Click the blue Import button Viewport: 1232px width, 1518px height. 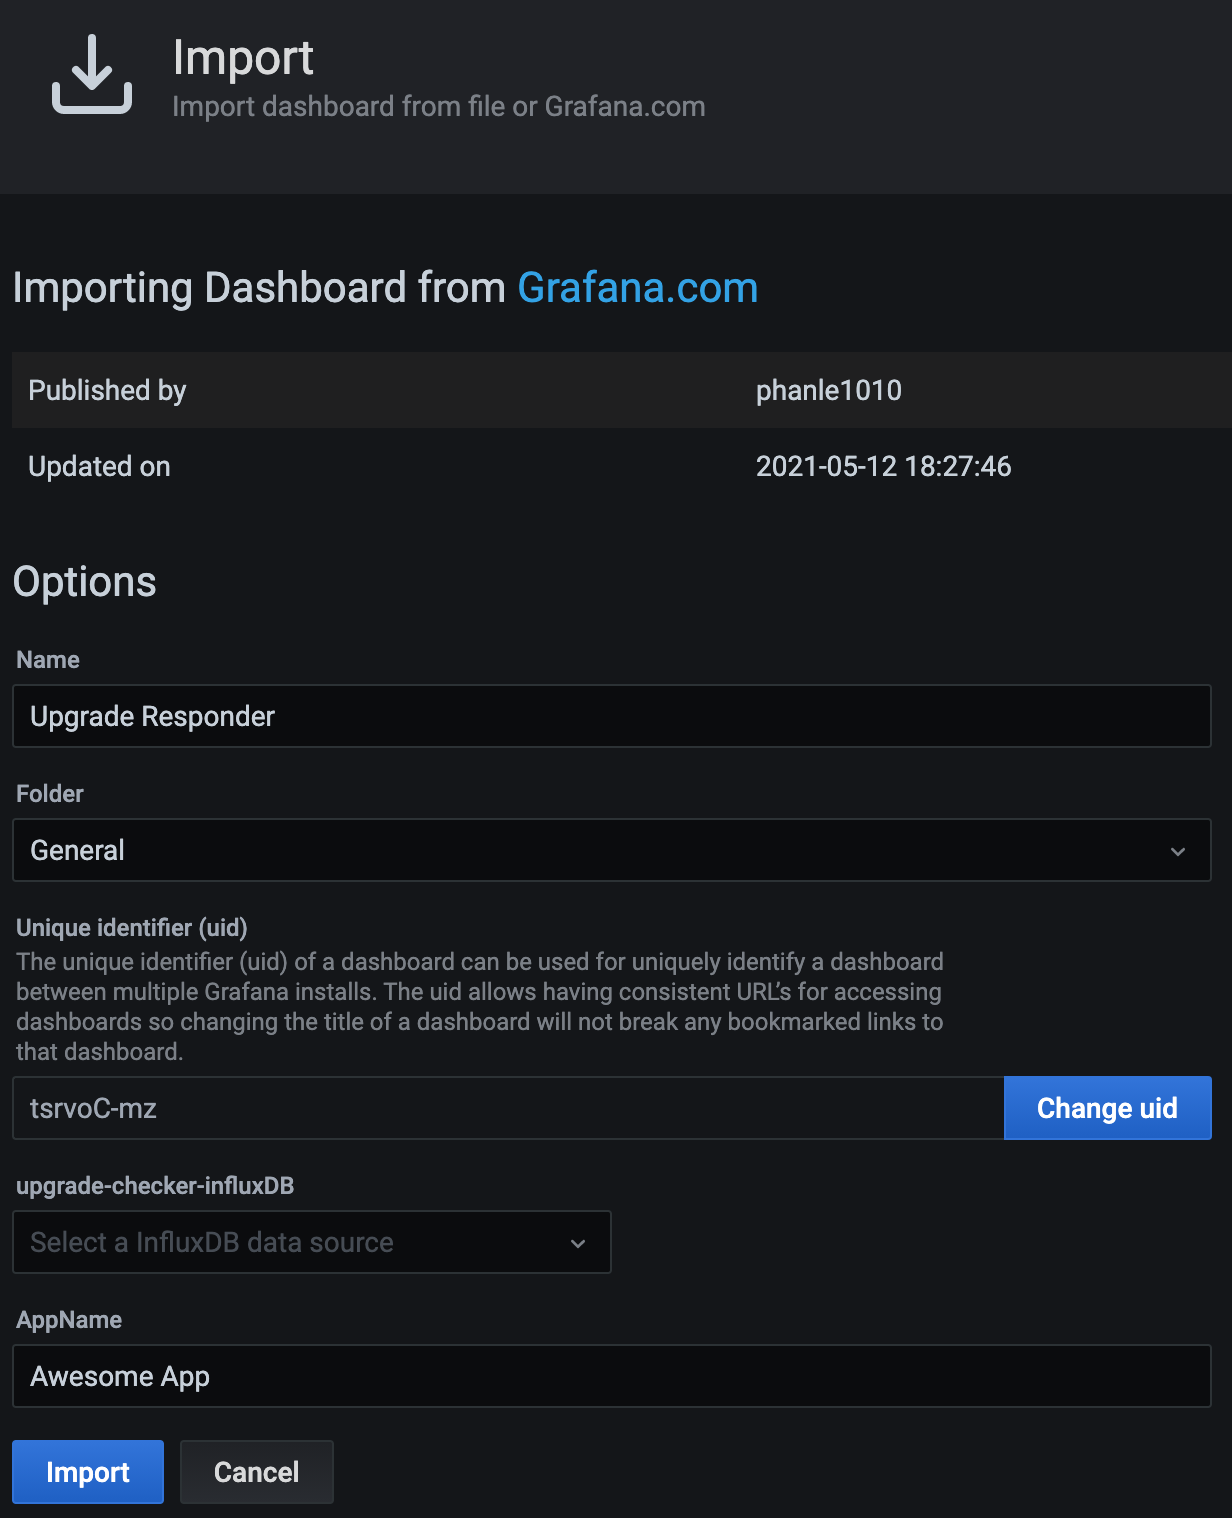coord(88,1472)
